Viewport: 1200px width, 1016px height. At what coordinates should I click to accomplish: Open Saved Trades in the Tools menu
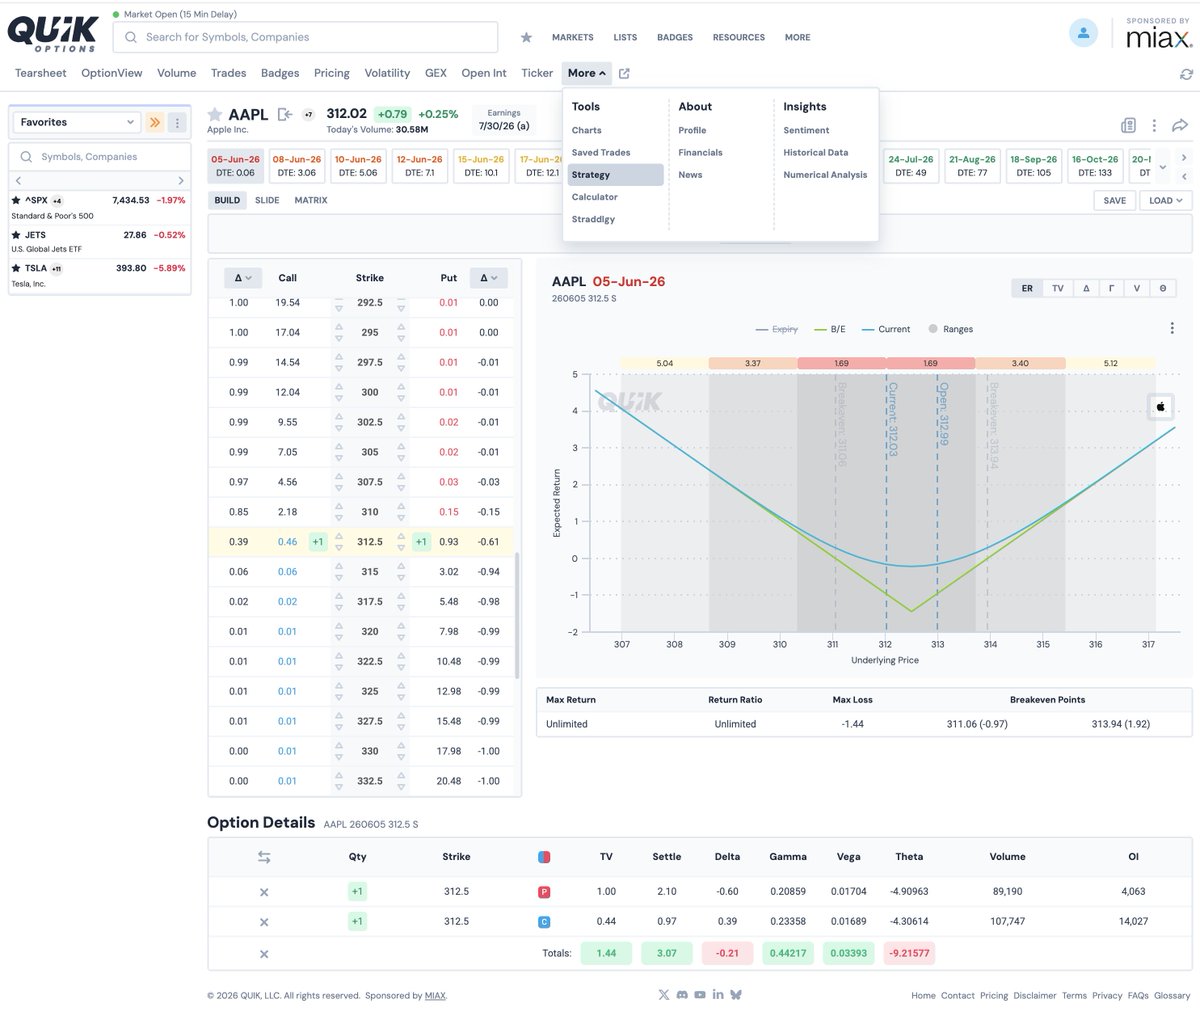(601, 153)
